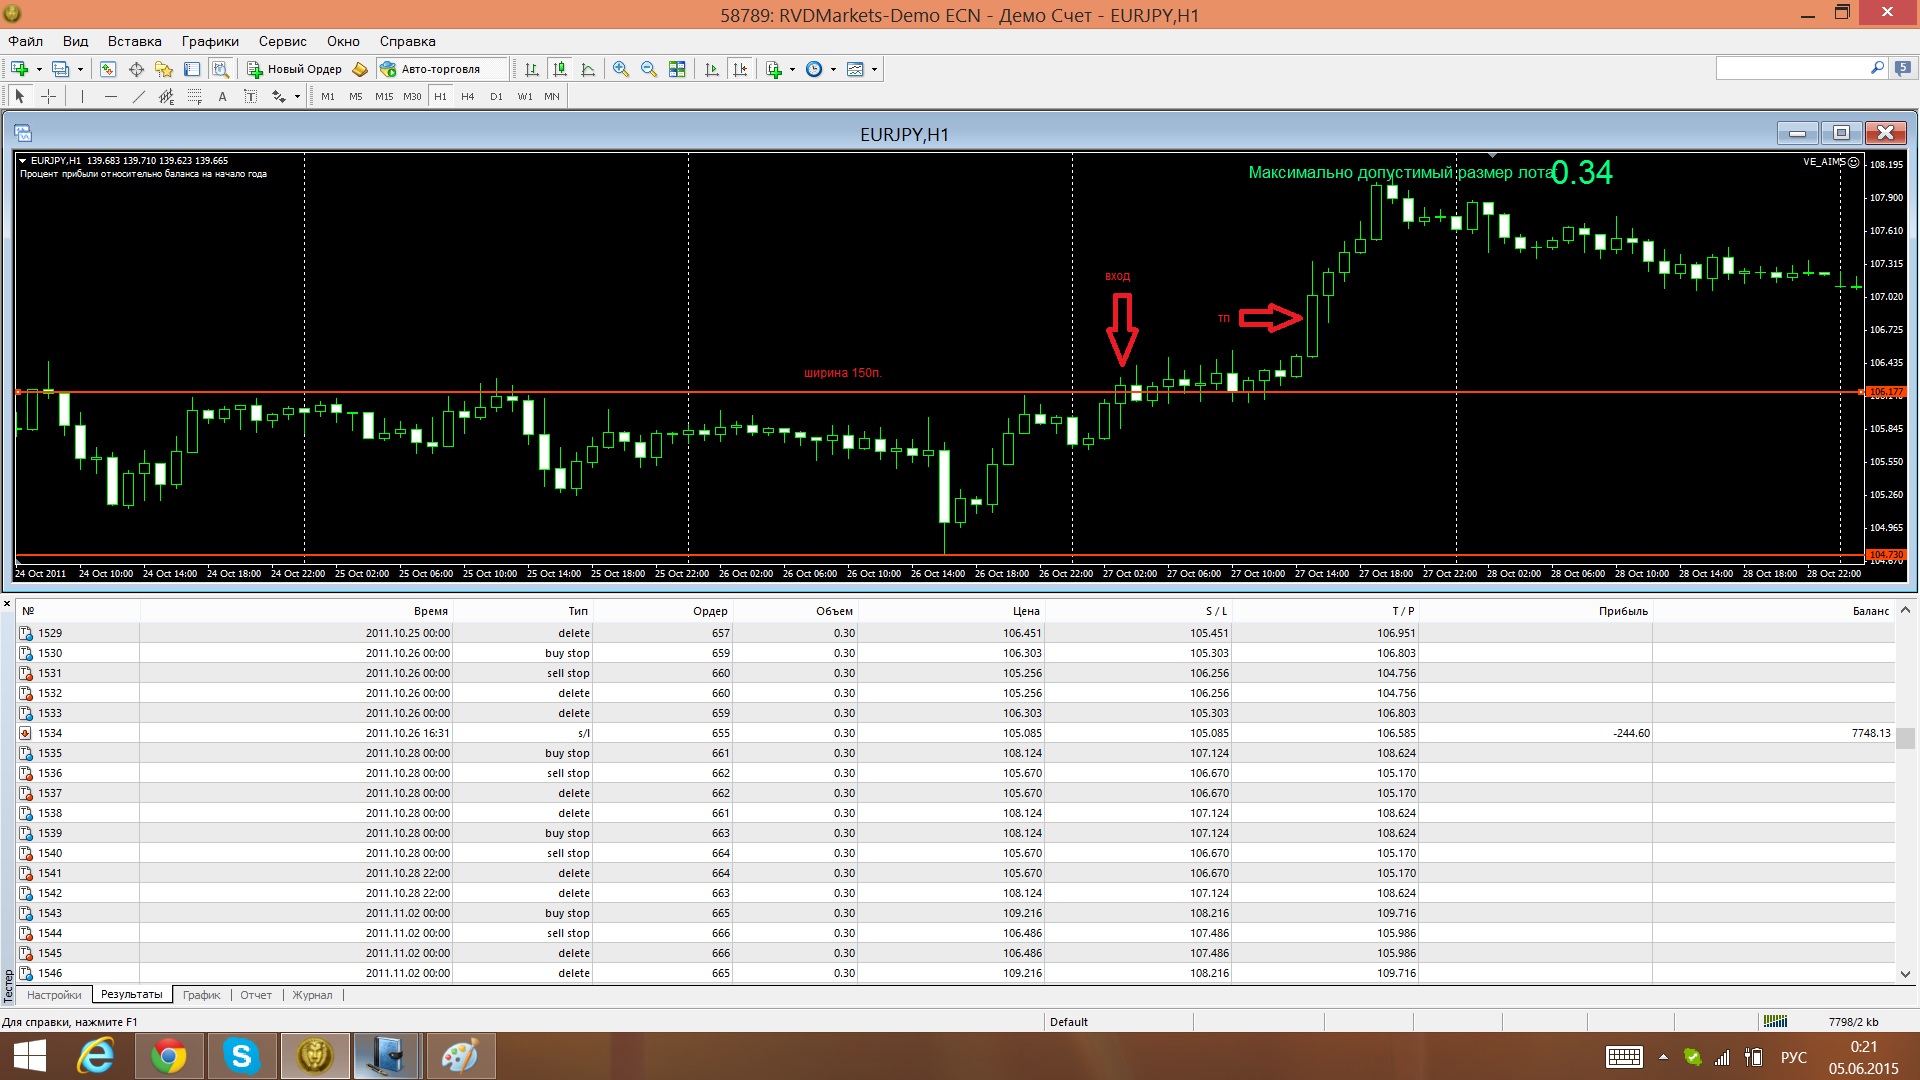Expand the Periods dropdown arrow
Screen dimensions: 1920x1080
833,69
